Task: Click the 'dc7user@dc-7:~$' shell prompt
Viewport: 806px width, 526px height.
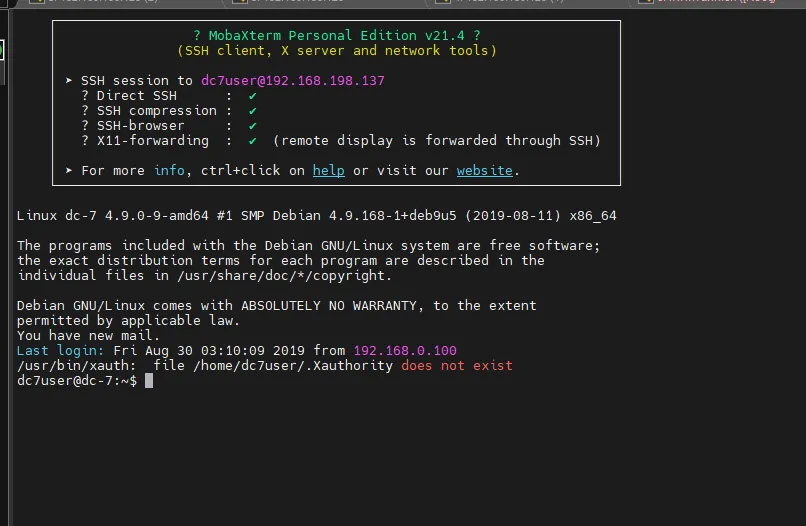Action: coord(77,381)
